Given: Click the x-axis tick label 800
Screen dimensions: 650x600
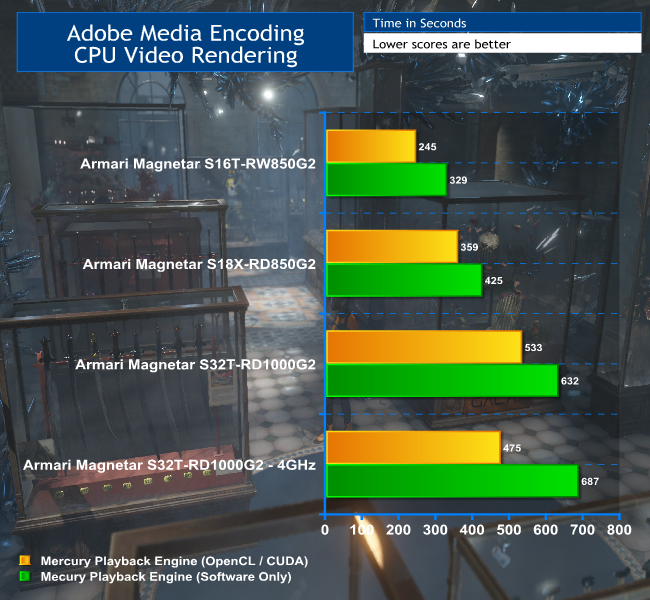Looking at the screenshot, I should click(619, 530).
